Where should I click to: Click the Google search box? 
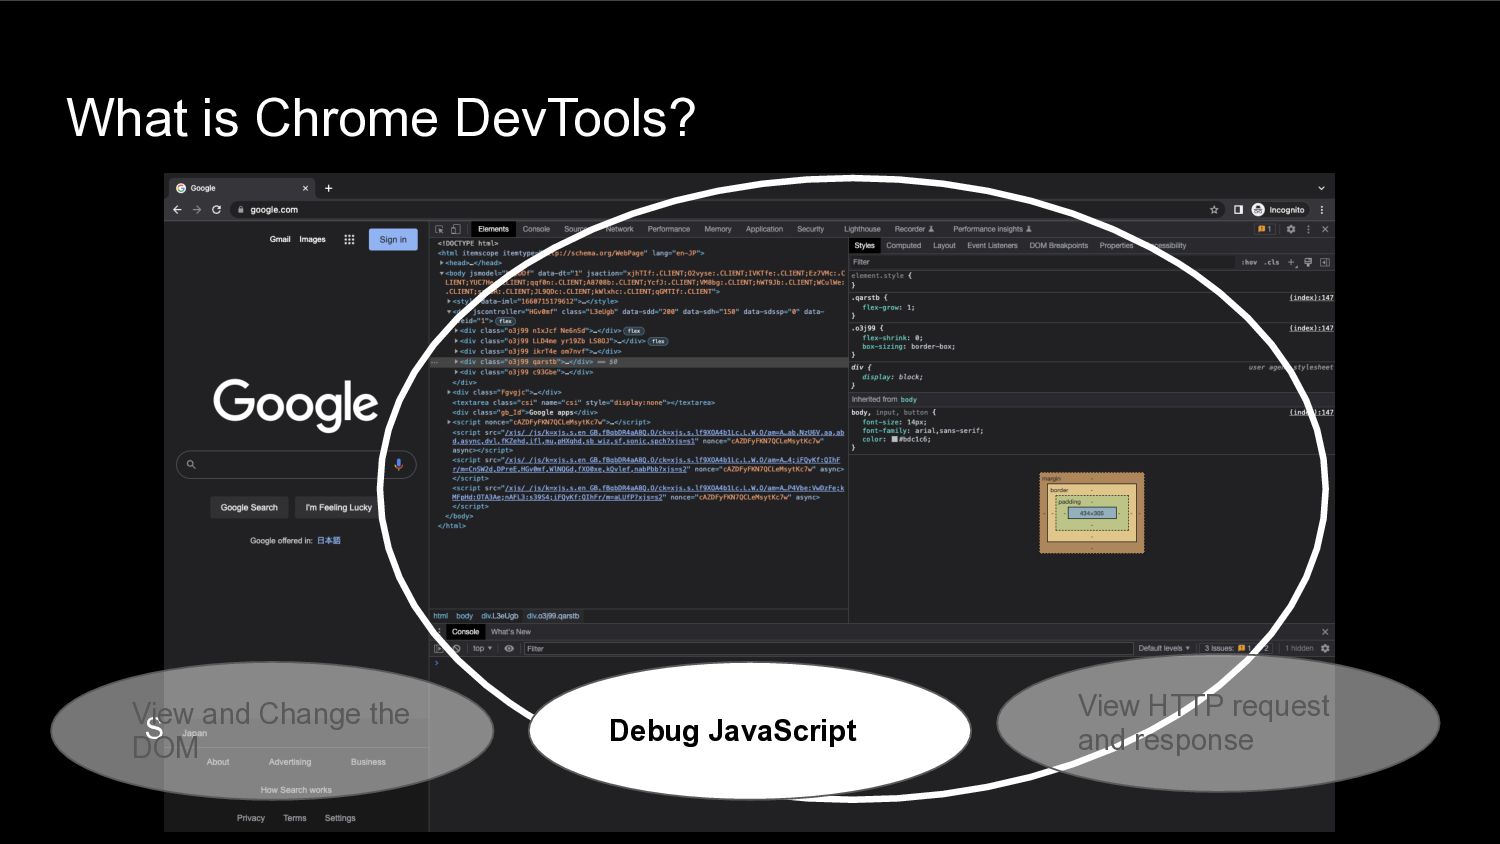[296, 464]
